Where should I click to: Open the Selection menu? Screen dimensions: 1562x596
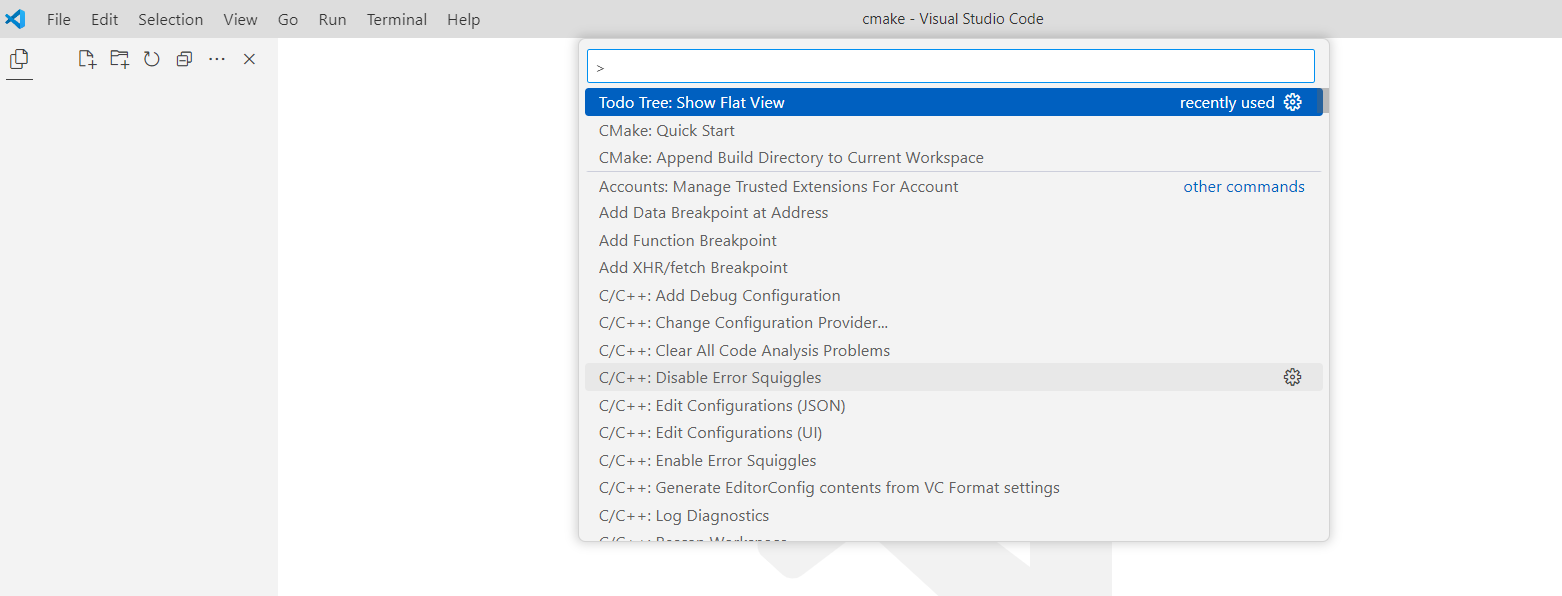tap(170, 19)
